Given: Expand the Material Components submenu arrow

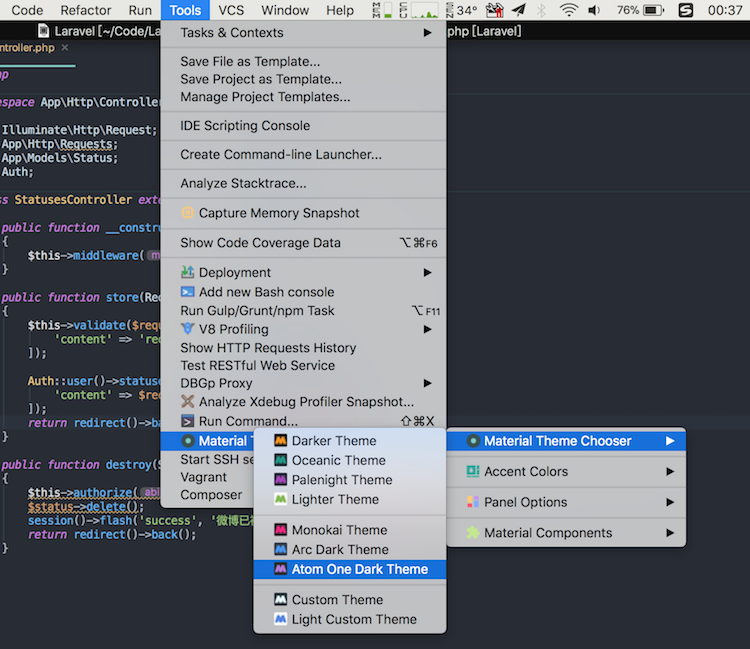Looking at the screenshot, I should [670, 533].
